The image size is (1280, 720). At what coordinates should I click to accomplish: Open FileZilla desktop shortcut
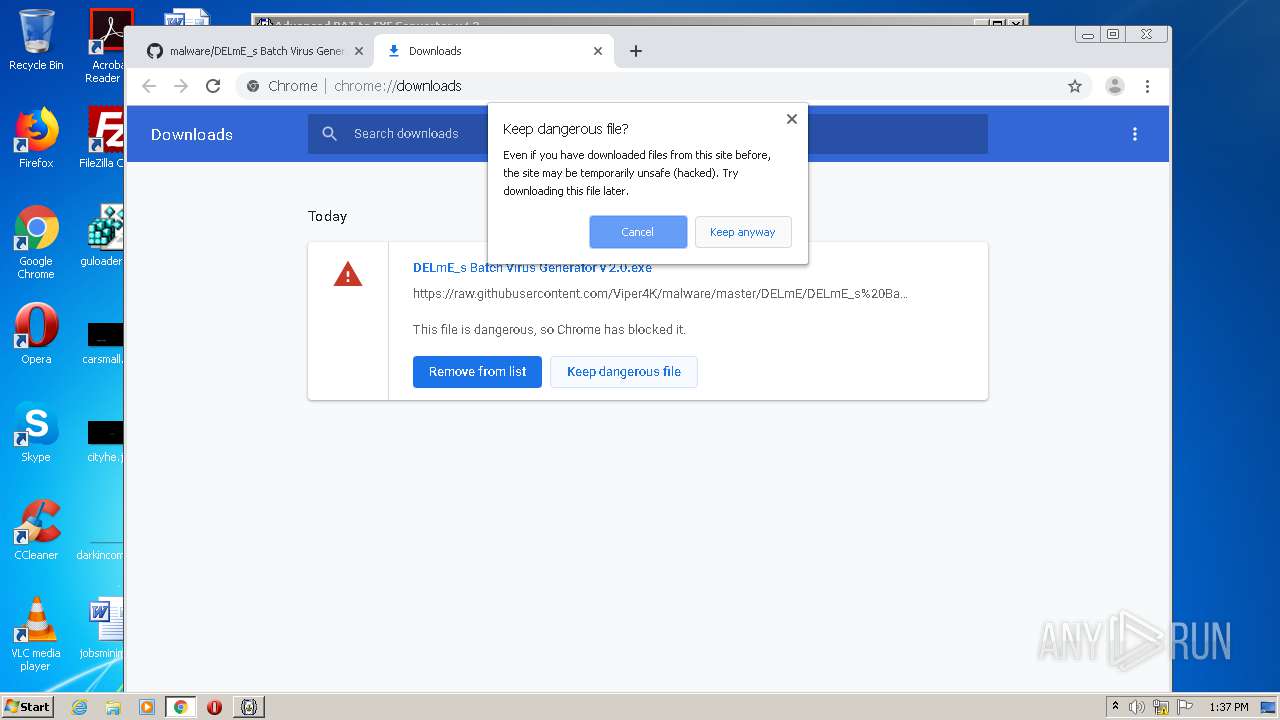click(104, 138)
